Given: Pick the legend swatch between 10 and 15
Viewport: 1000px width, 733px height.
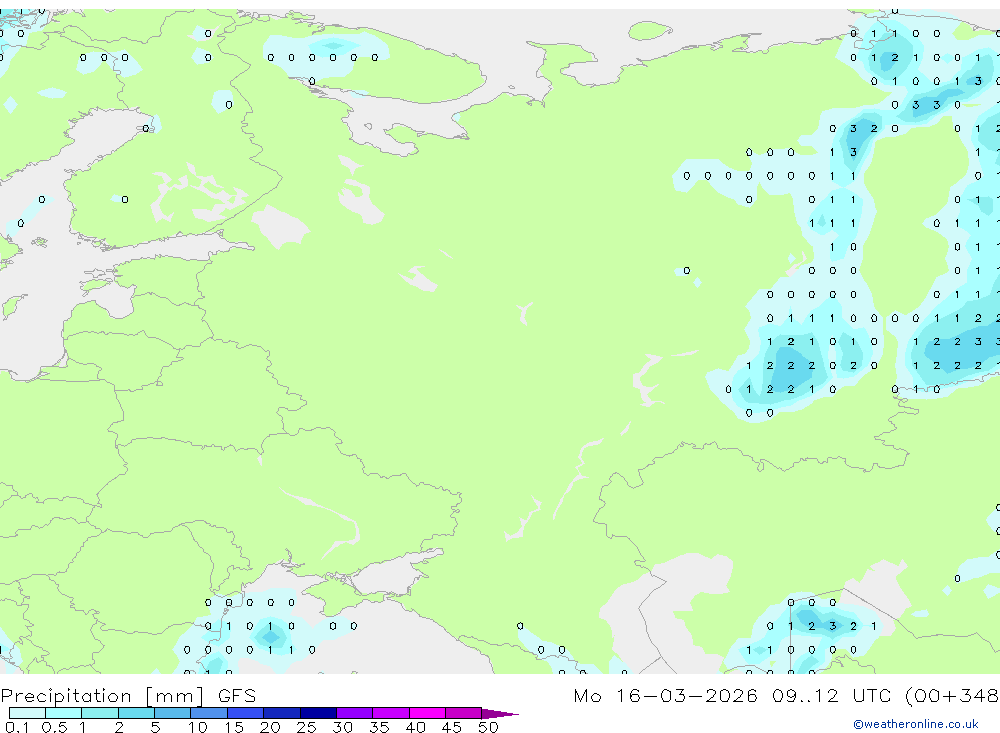Looking at the screenshot, I should [209, 713].
